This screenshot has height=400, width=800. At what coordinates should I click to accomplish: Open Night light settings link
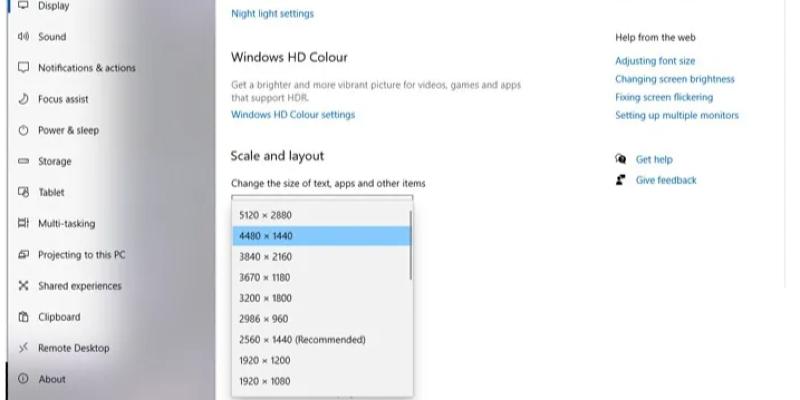(x=272, y=14)
